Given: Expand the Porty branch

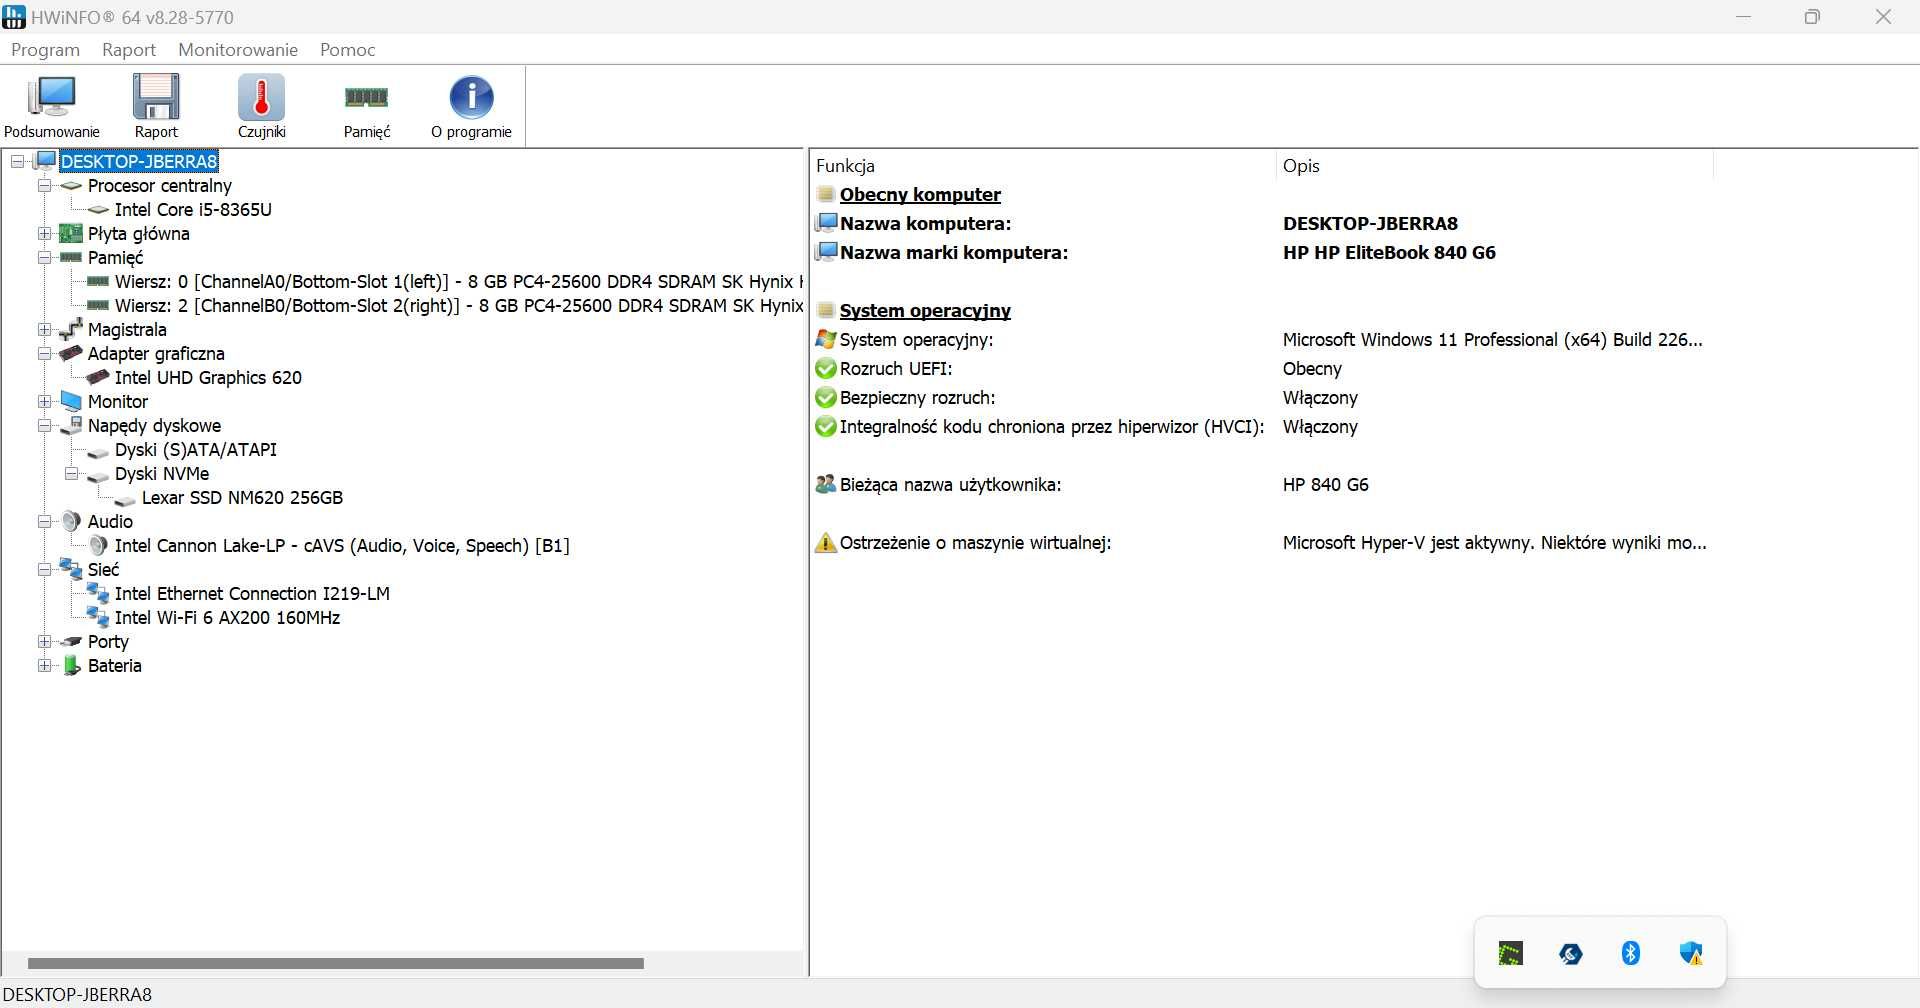Looking at the screenshot, I should tap(44, 641).
